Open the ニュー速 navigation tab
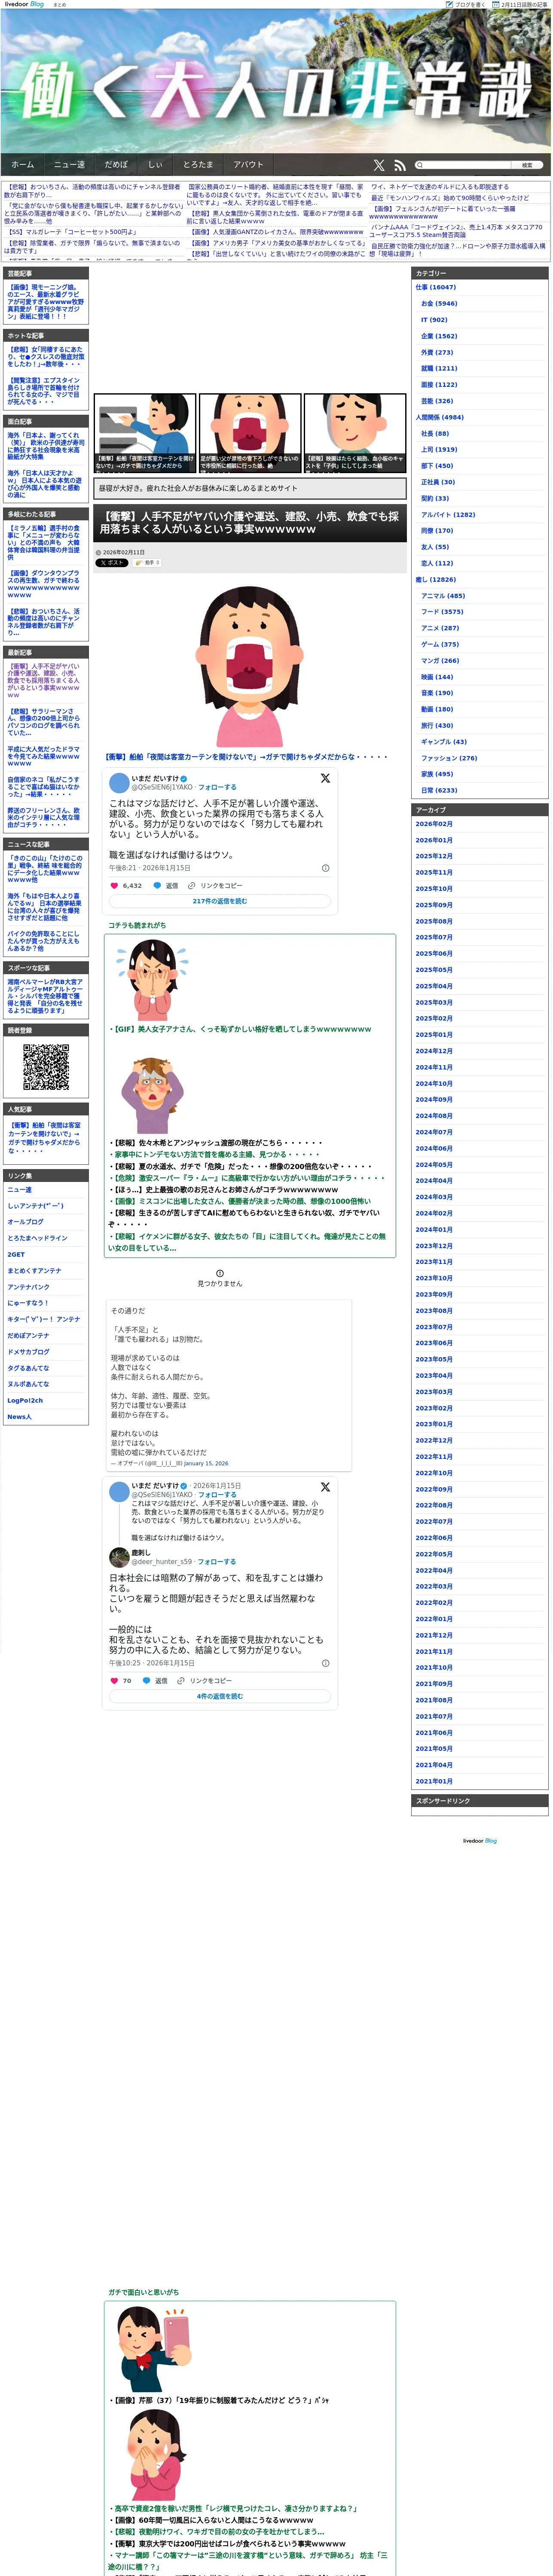This screenshot has height=2576, width=553. [x=69, y=165]
